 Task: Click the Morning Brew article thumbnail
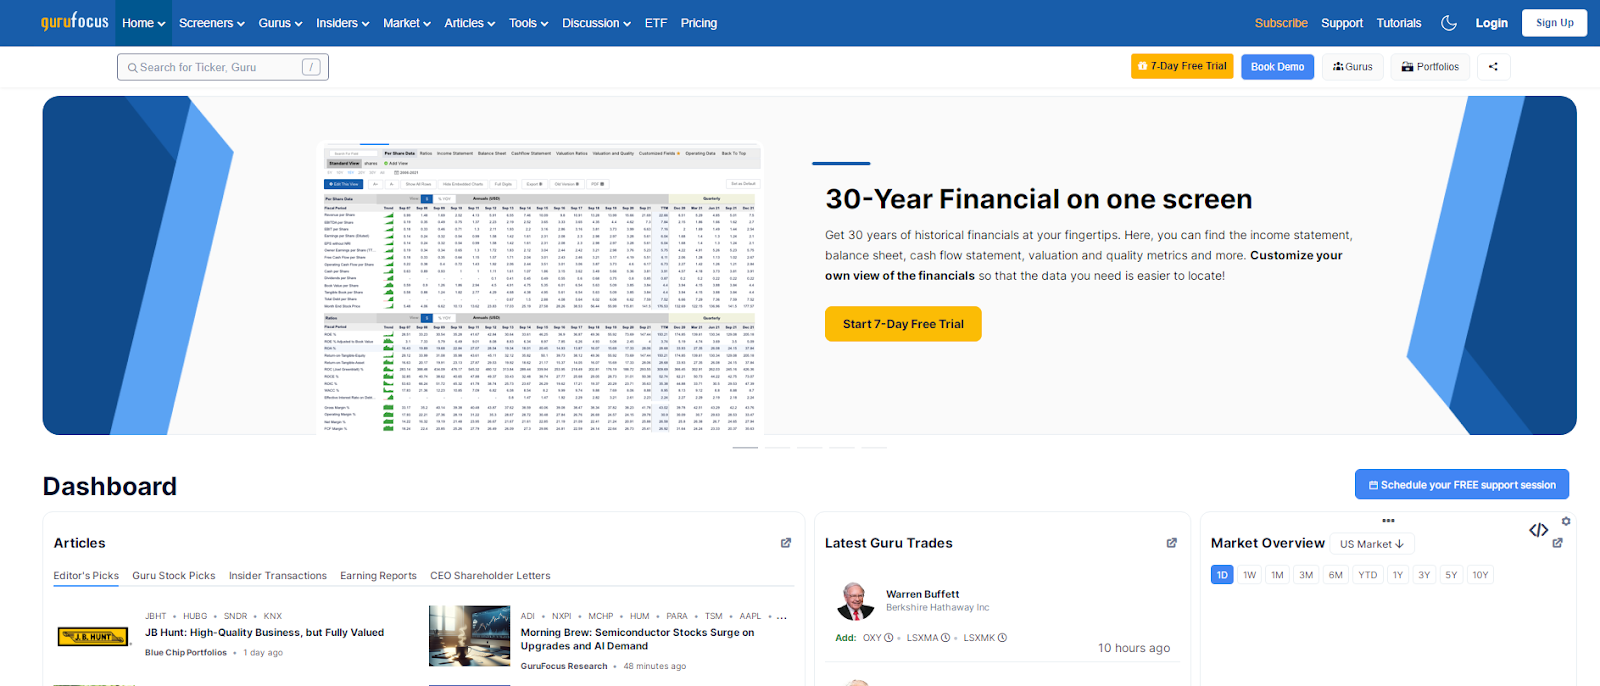pos(469,636)
